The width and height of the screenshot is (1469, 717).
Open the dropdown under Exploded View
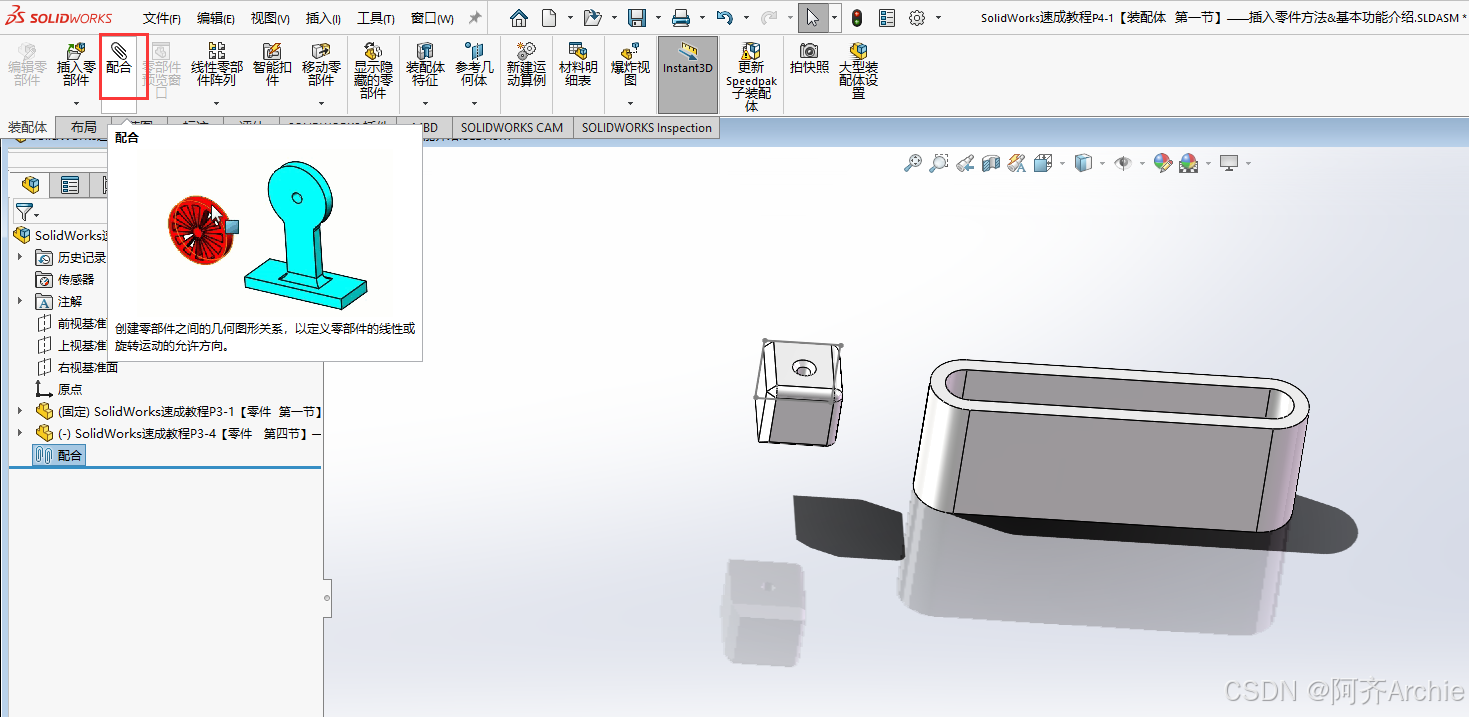630,103
